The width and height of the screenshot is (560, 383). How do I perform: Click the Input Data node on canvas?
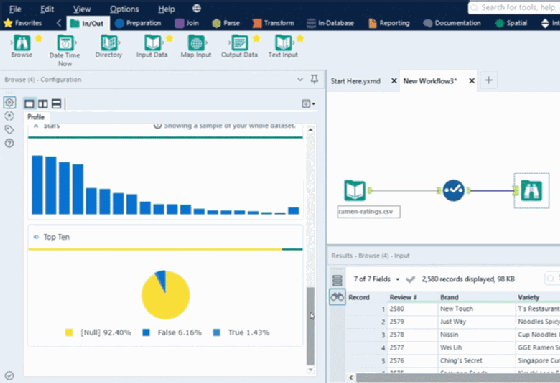355,190
